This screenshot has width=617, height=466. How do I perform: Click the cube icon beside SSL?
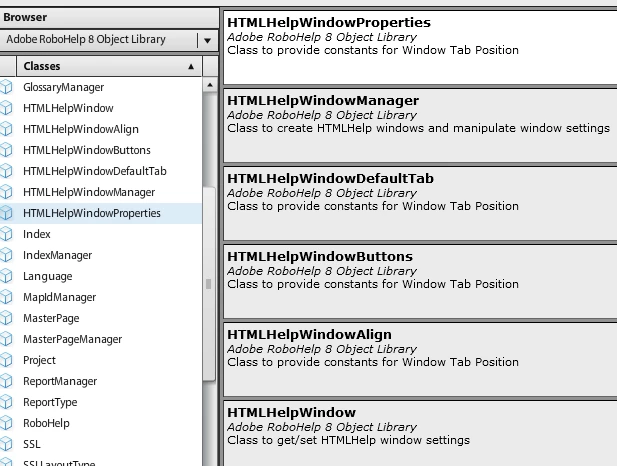coord(6,444)
